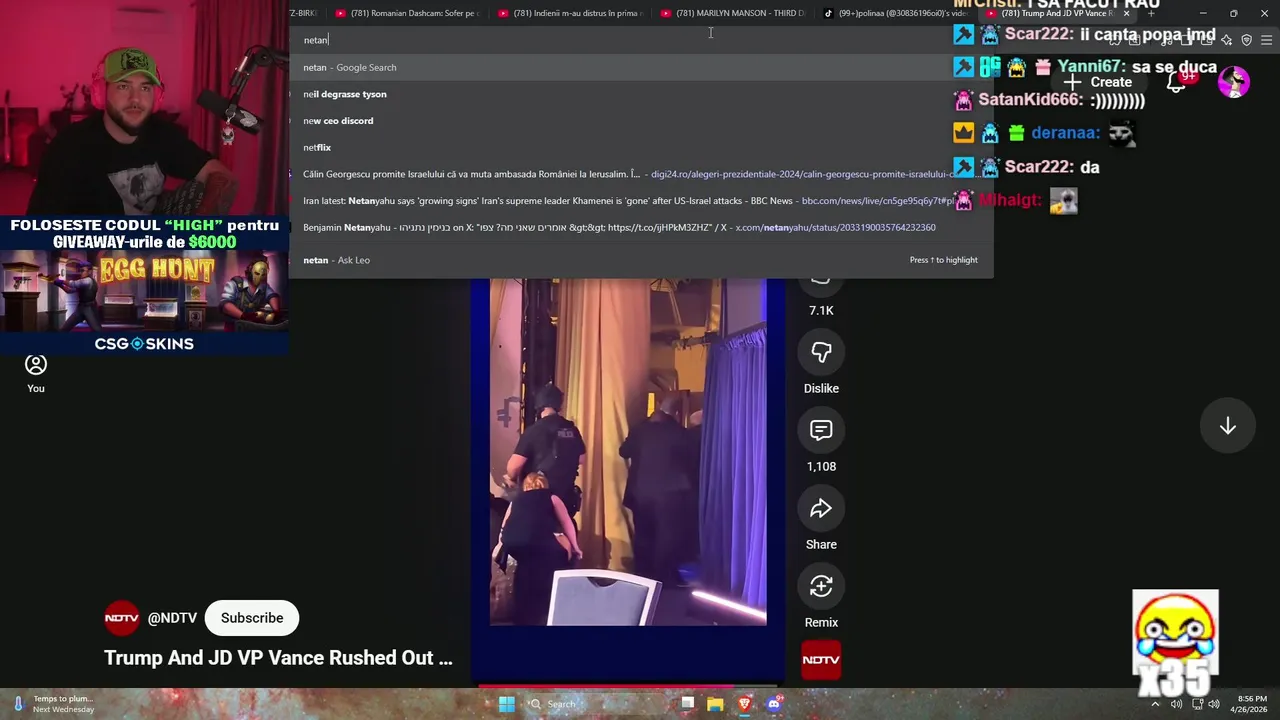
Task: Open the YouTube notifications bell
Action: [1177, 82]
